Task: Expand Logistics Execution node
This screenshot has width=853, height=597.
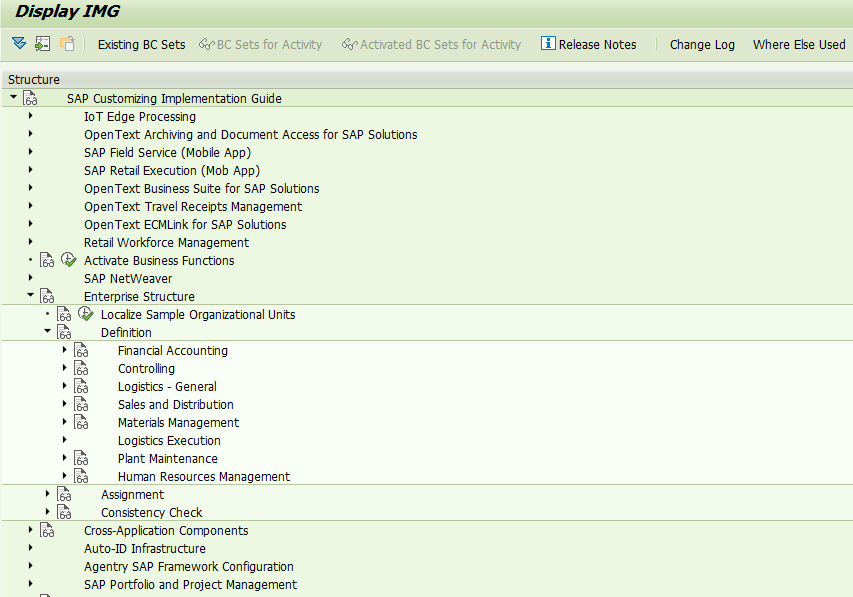Action: coord(64,439)
